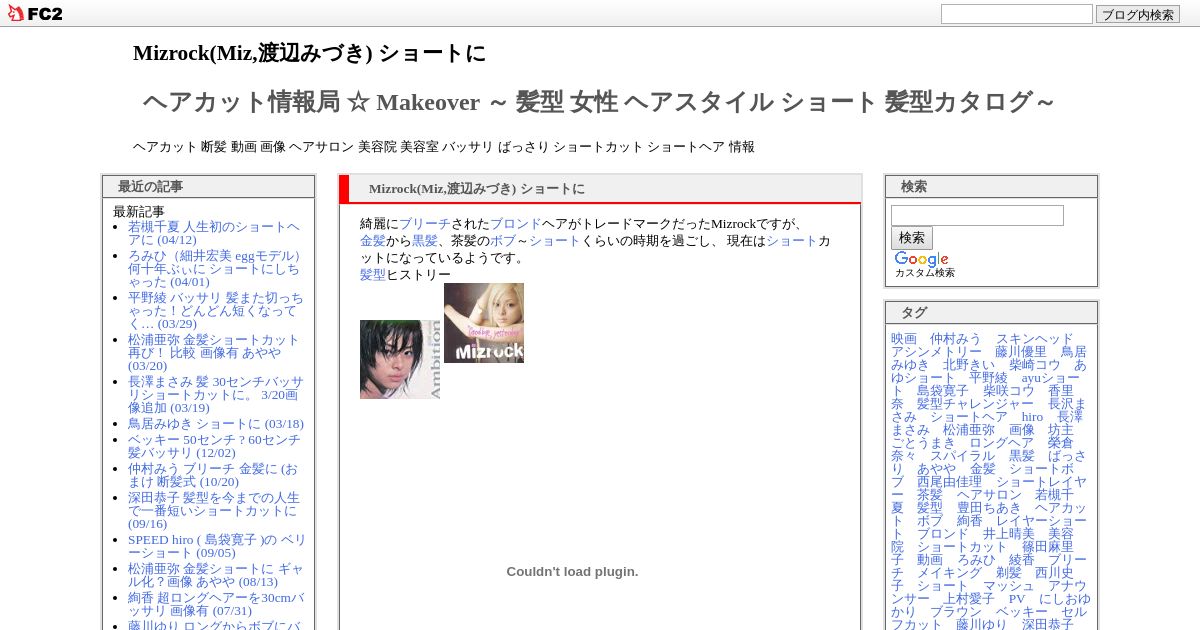Select the ろみひ tag
The image size is (1200, 630).
pyautogui.click(x=975, y=560)
